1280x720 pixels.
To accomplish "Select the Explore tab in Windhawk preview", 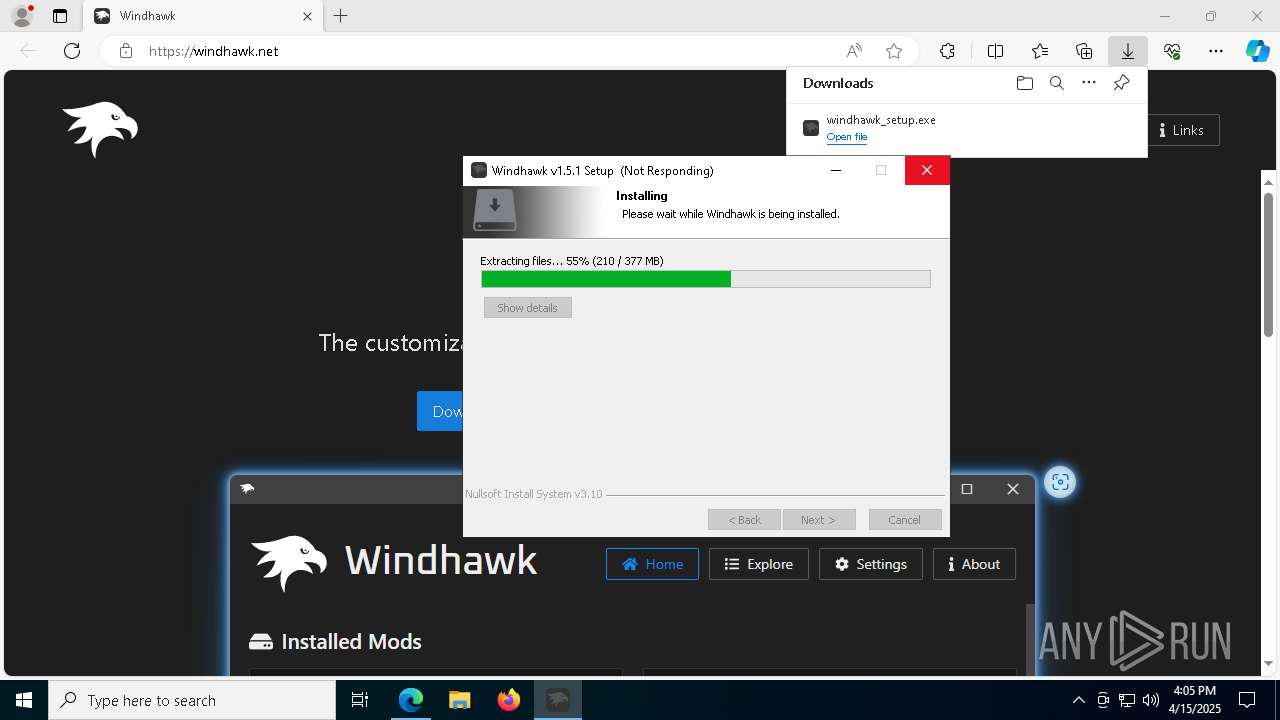I will click(759, 564).
